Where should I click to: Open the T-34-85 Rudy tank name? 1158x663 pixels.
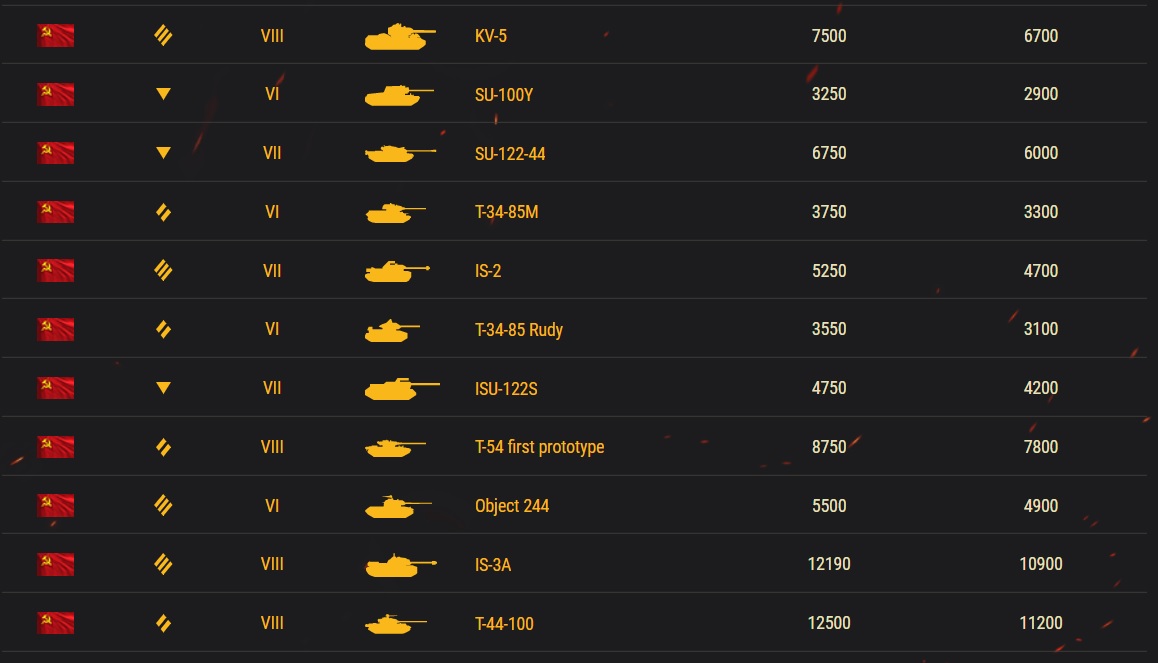click(518, 329)
